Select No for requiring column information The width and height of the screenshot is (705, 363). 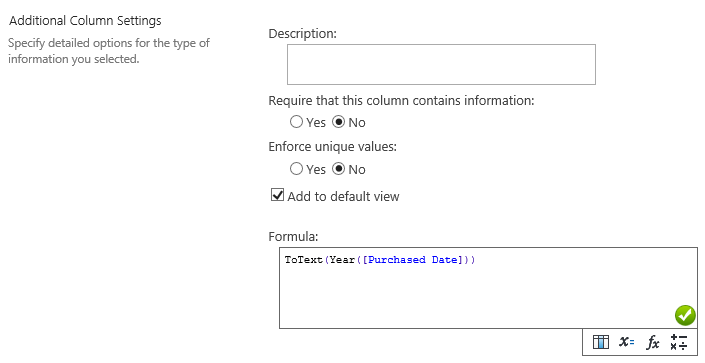click(339, 121)
